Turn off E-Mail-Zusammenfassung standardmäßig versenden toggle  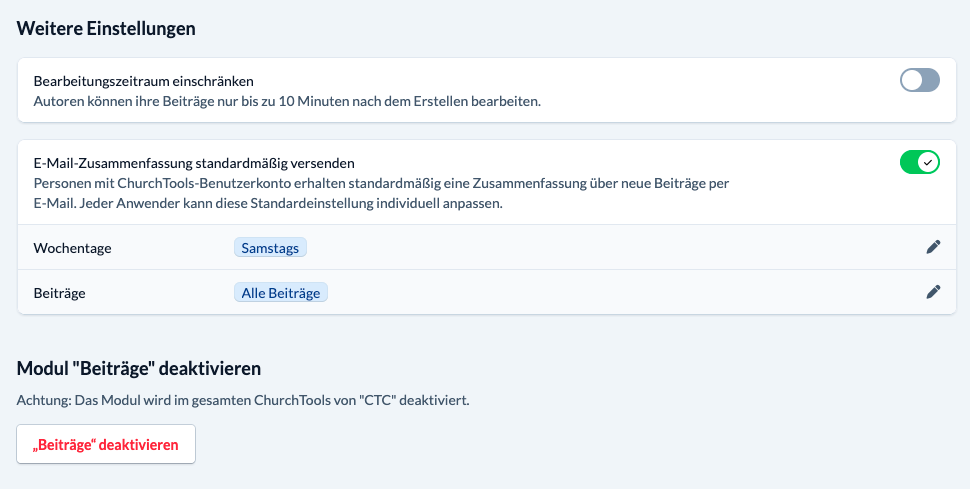pos(920,162)
